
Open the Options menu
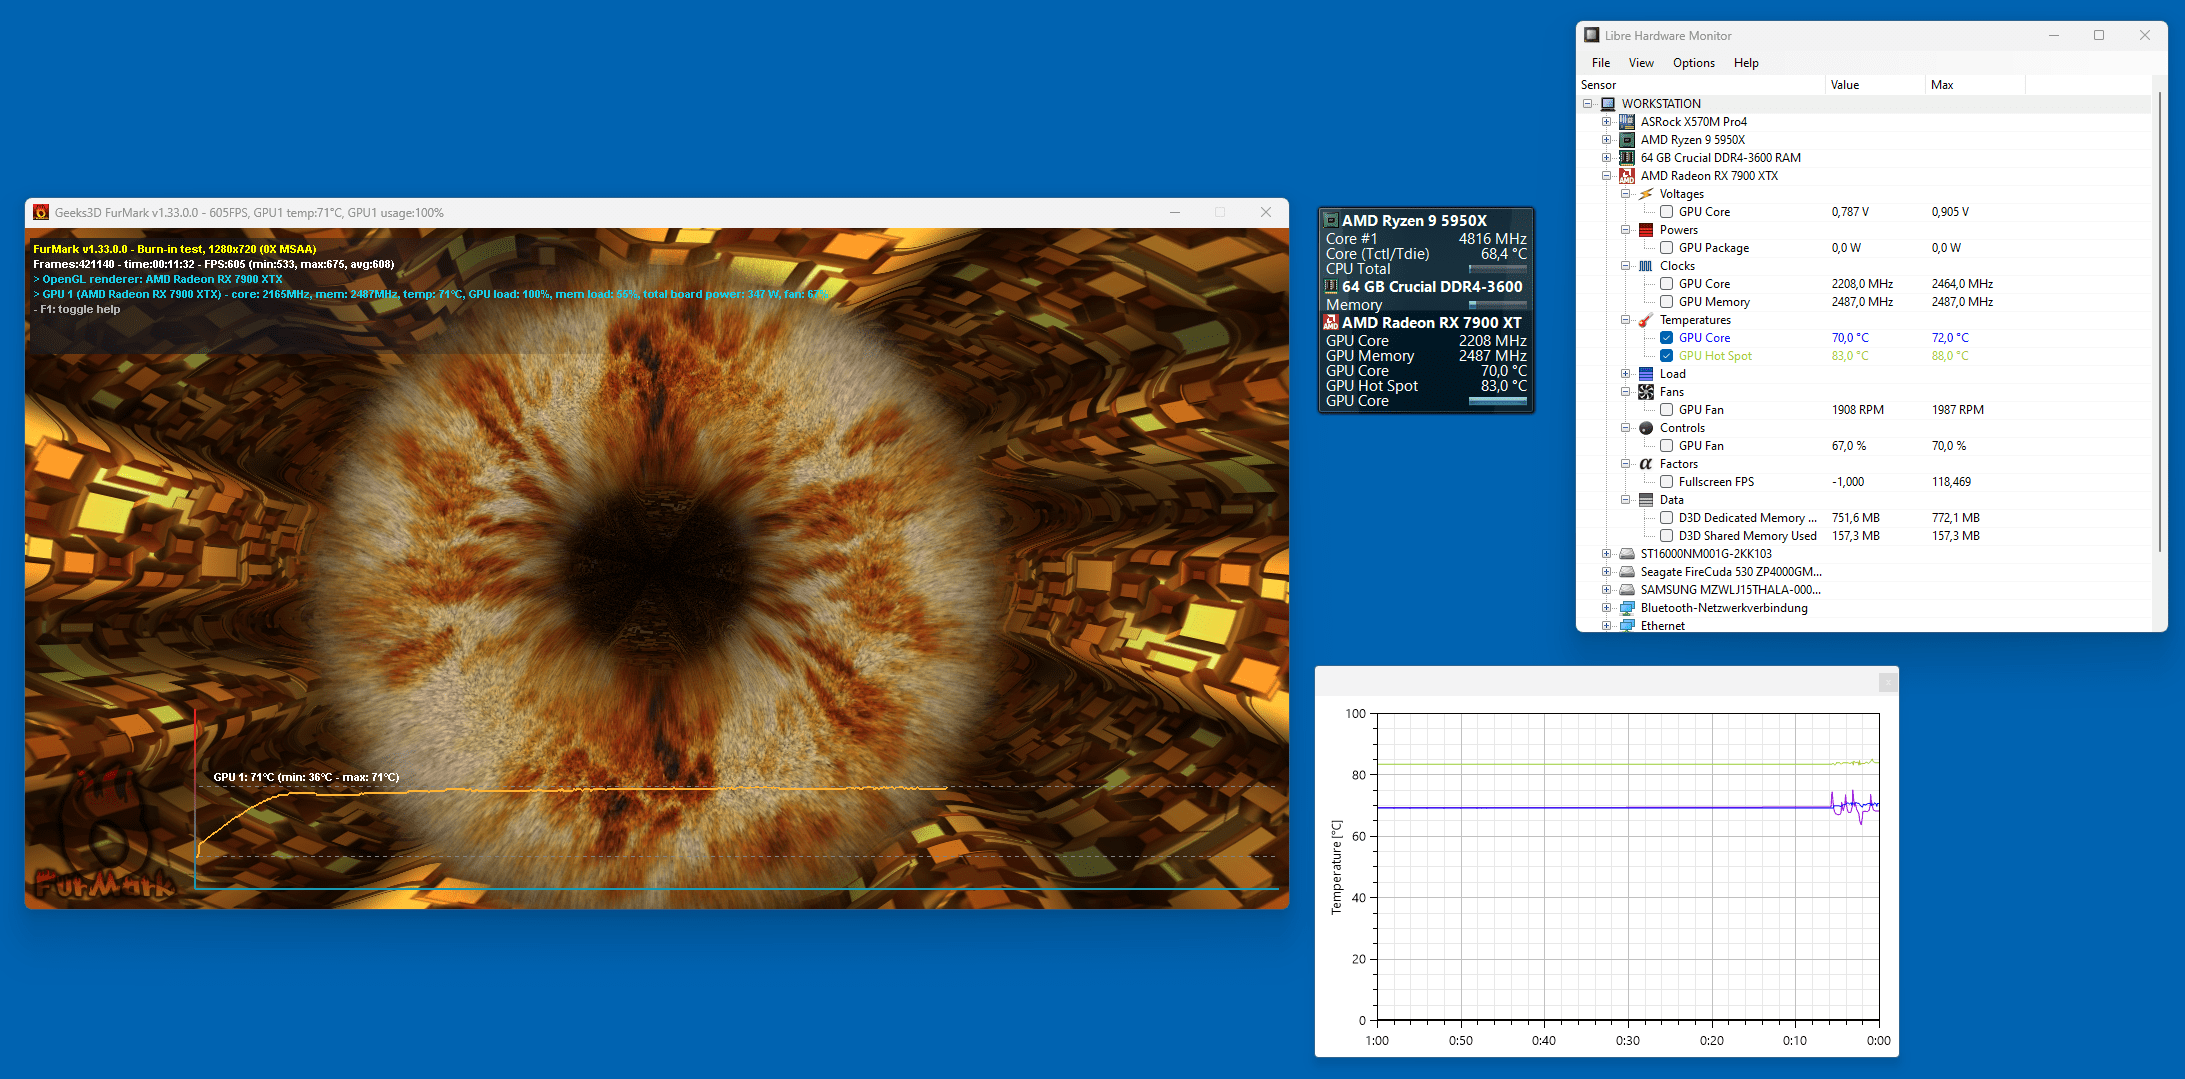(x=1694, y=63)
